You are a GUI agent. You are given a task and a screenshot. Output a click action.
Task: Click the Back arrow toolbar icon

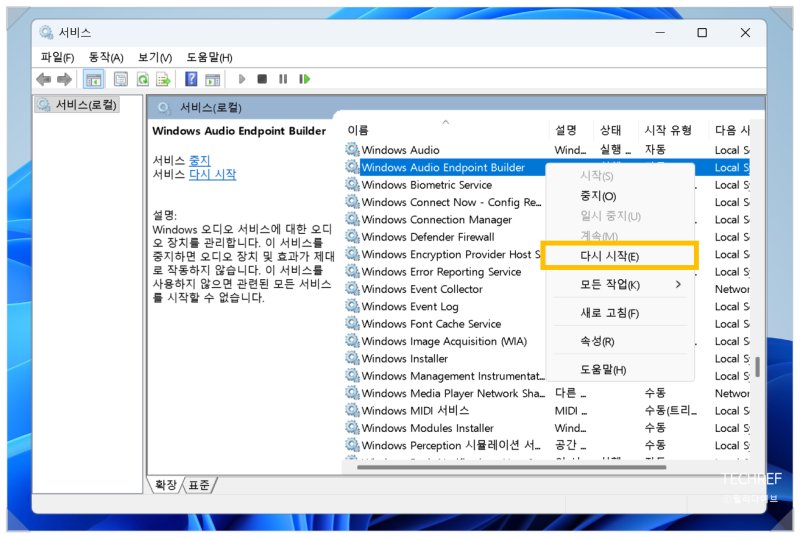44,79
